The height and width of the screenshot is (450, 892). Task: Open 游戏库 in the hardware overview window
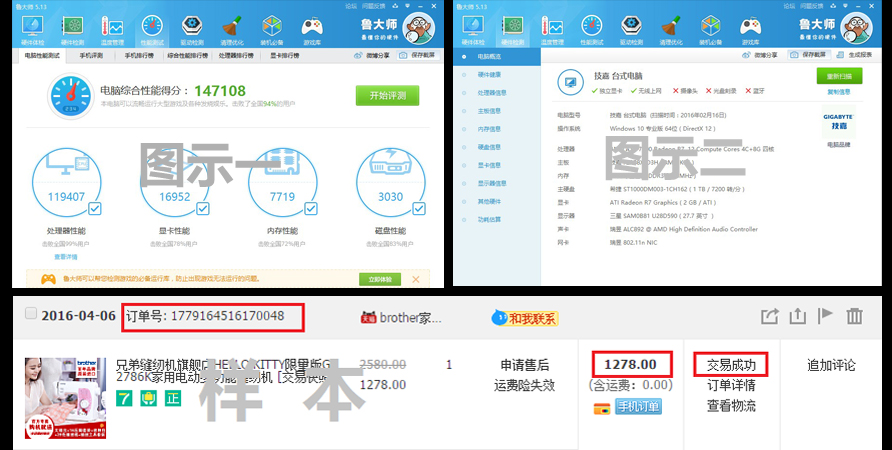(x=750, y=30)
